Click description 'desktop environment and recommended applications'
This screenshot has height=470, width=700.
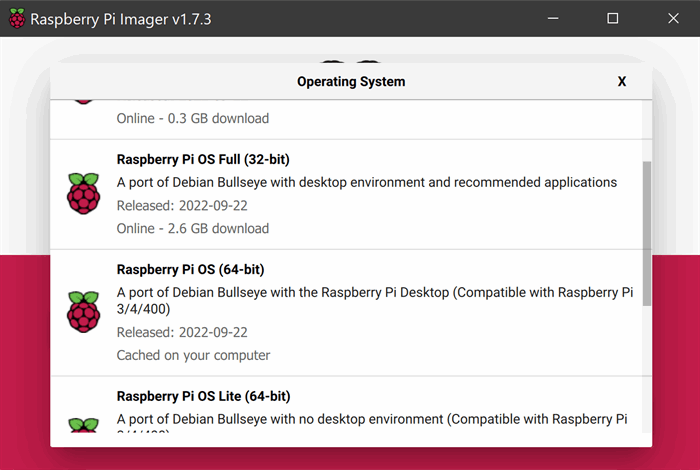click(367, 183)
